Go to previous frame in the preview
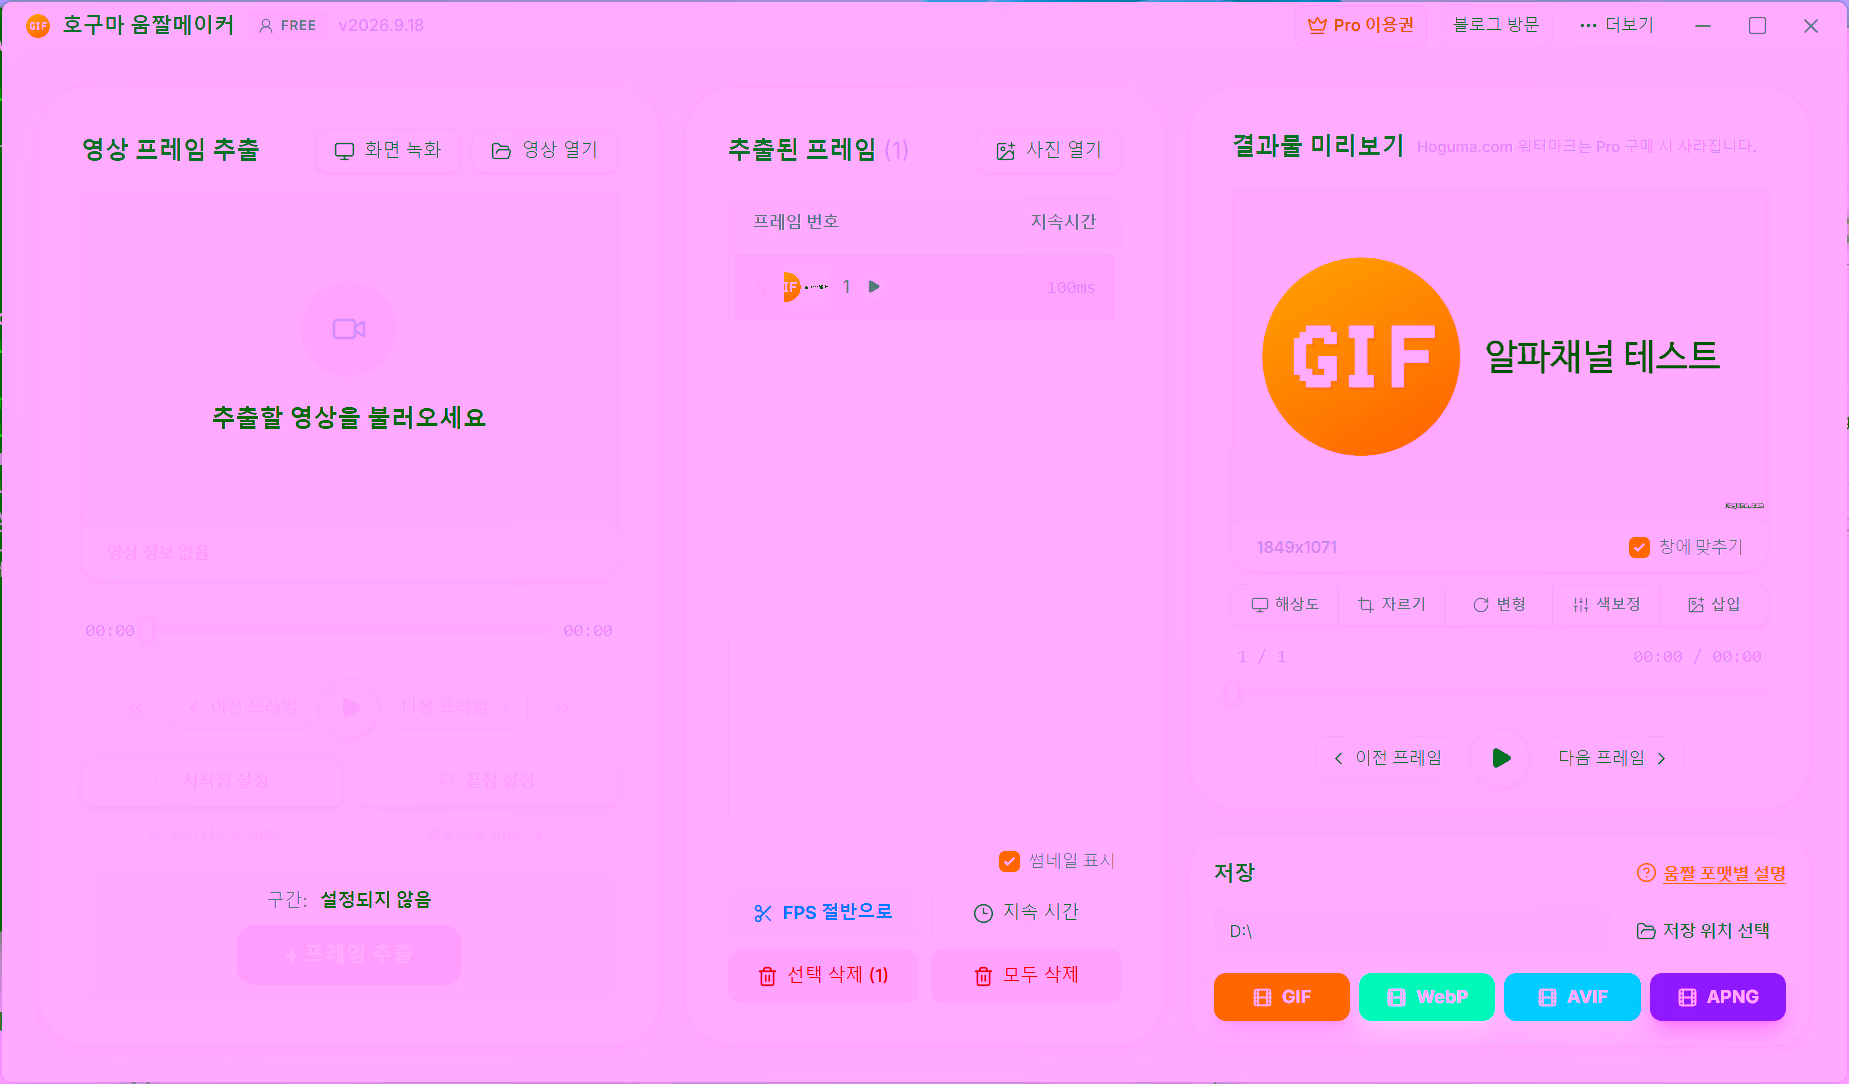Viewport: 1849px width, 1084px height. coord(1387,758)
